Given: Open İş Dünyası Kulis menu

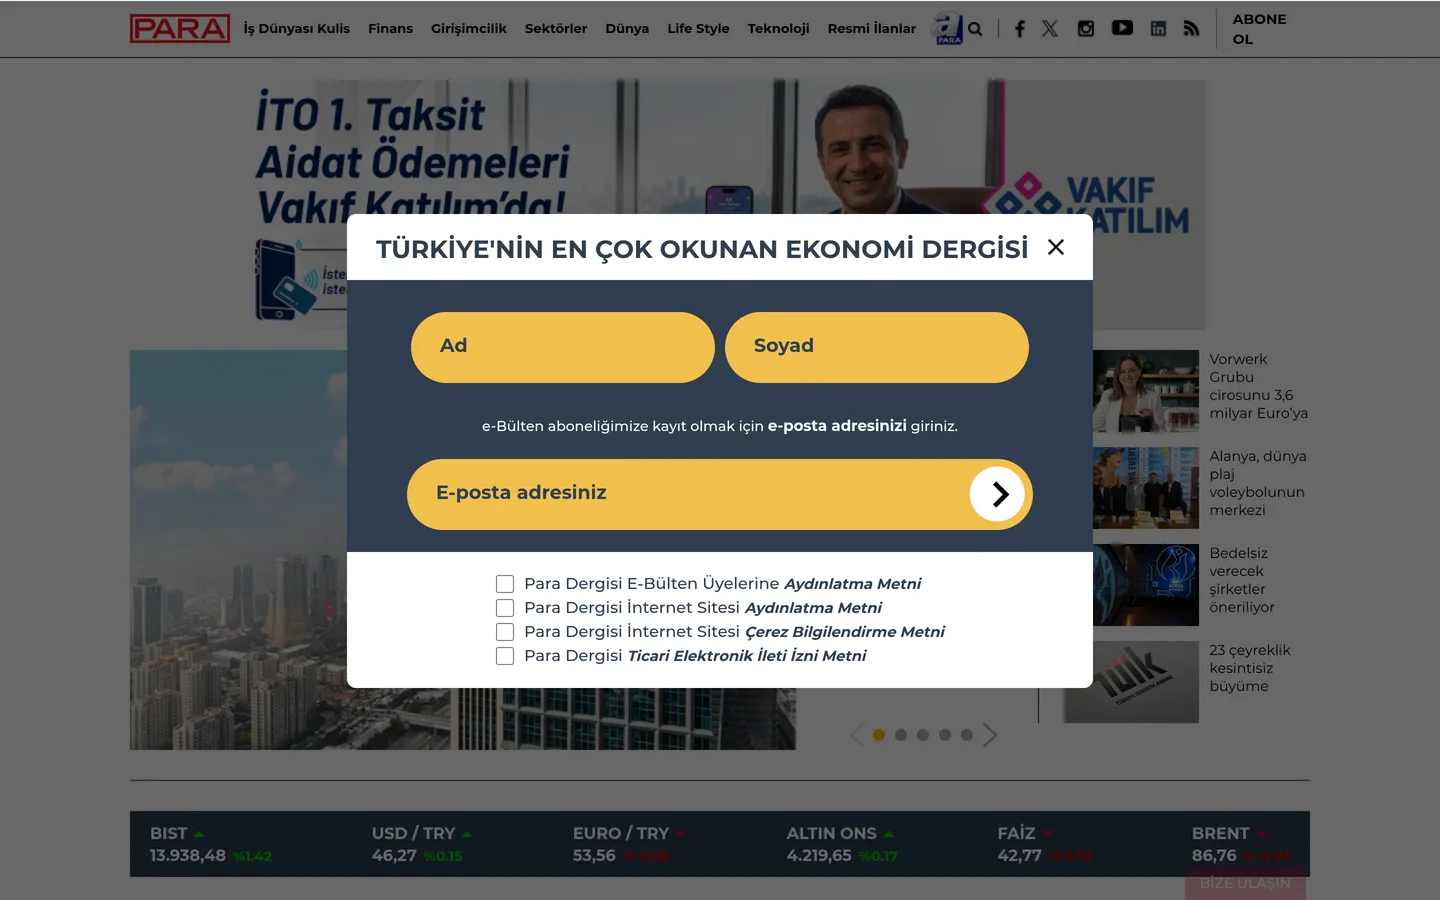Looking at the screenshot, I should [x=297, y=29].
